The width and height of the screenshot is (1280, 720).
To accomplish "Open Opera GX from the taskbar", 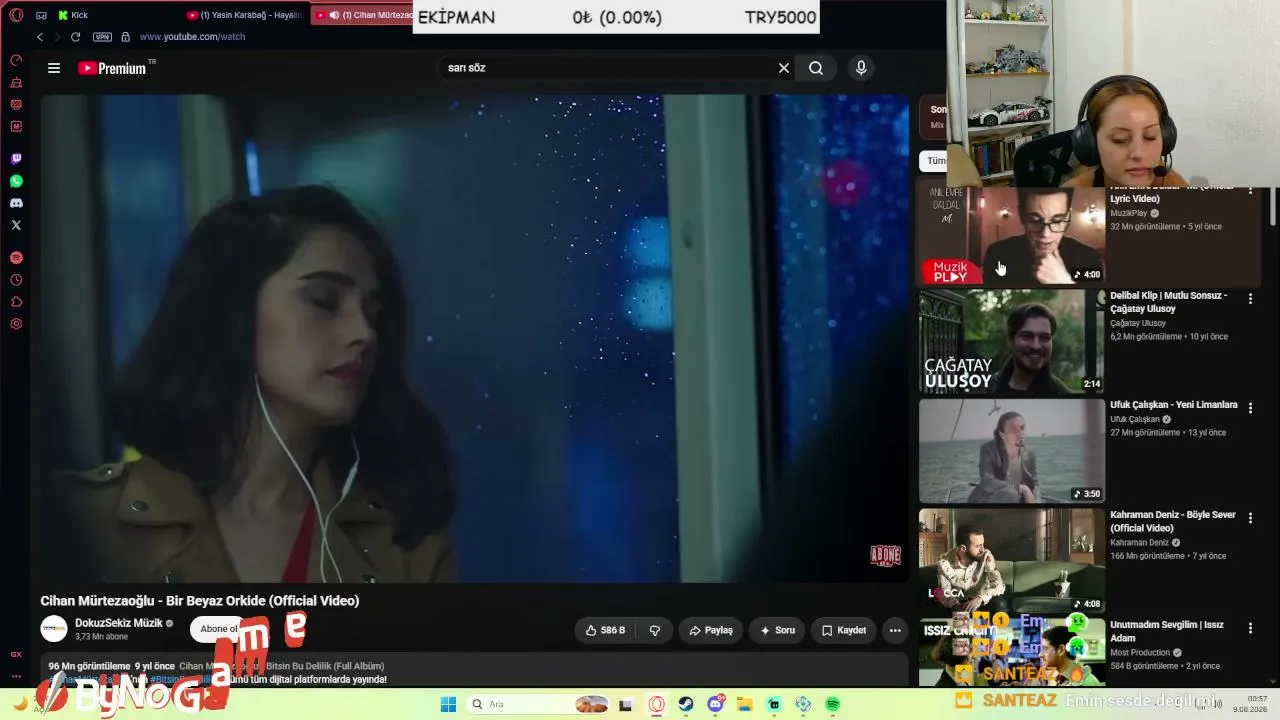I will pyautogui.click(x=657, y=704).
